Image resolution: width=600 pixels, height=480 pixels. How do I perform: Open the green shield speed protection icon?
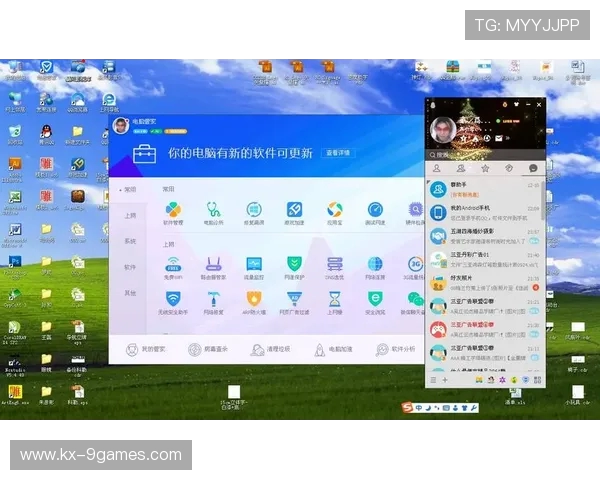(x=294, y=264)
